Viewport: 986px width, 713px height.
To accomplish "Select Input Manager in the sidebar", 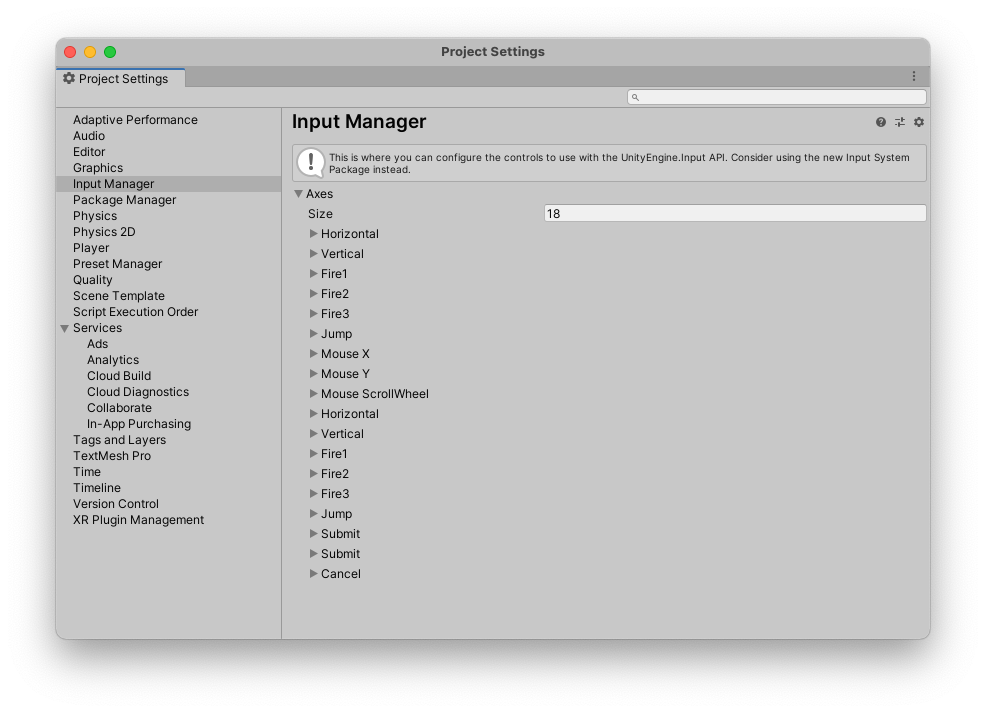I will coord(169,184).
